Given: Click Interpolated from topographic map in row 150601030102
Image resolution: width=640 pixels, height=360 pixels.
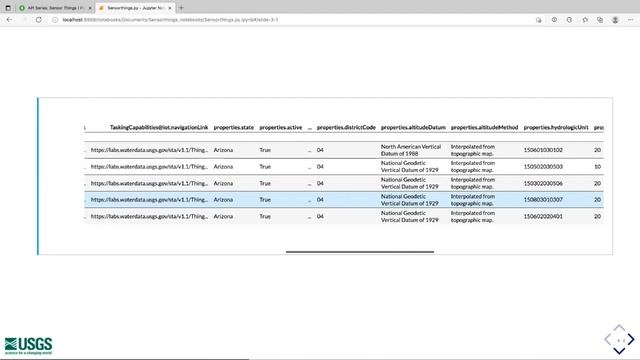Looking at the screenshot, I should (x=473, y=150).
